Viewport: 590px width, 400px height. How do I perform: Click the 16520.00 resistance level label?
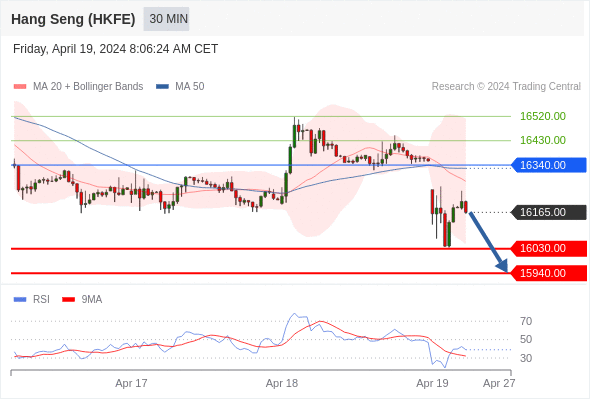pyautogui.click(x=543, y=116)
